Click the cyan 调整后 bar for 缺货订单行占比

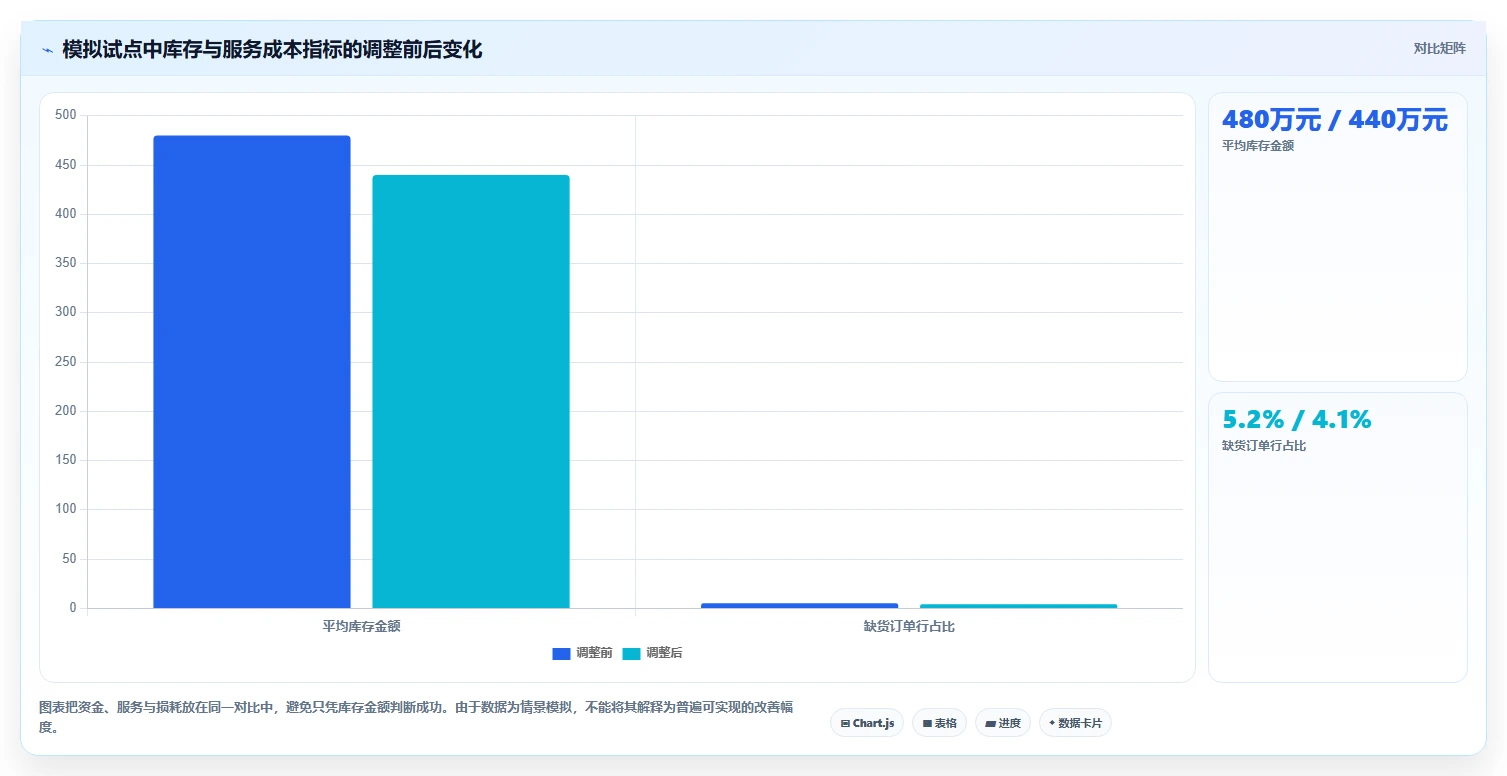(1018, 606)
